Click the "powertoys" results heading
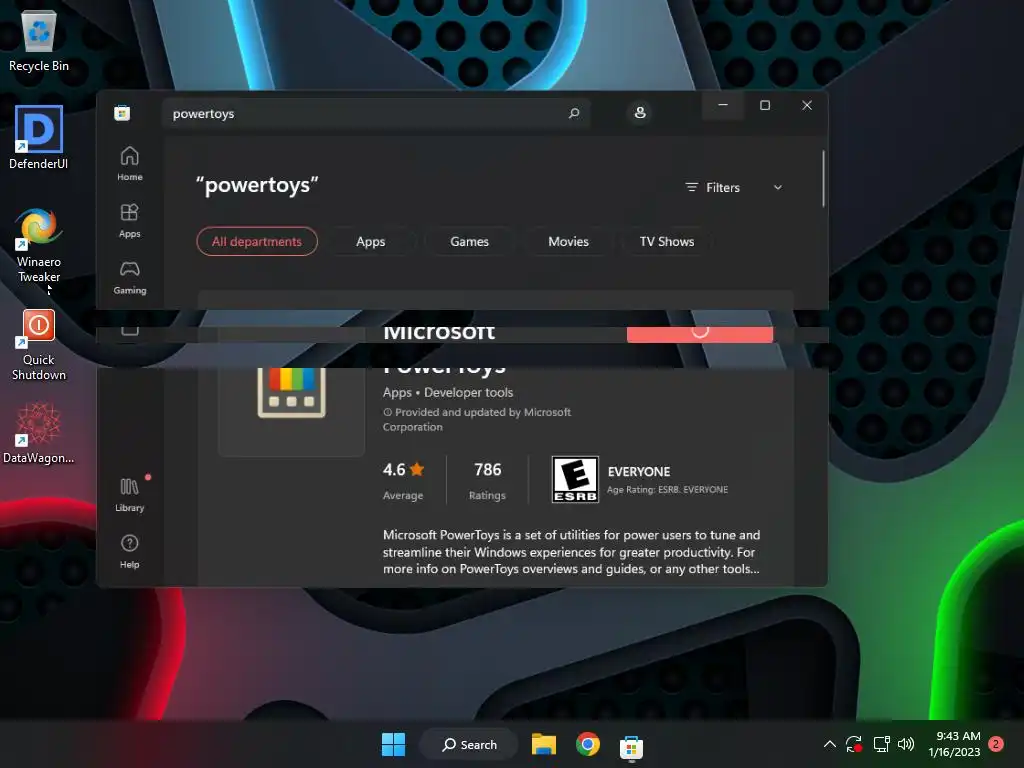The height and width of the screenshot is (768, 1024). point(257,185)
